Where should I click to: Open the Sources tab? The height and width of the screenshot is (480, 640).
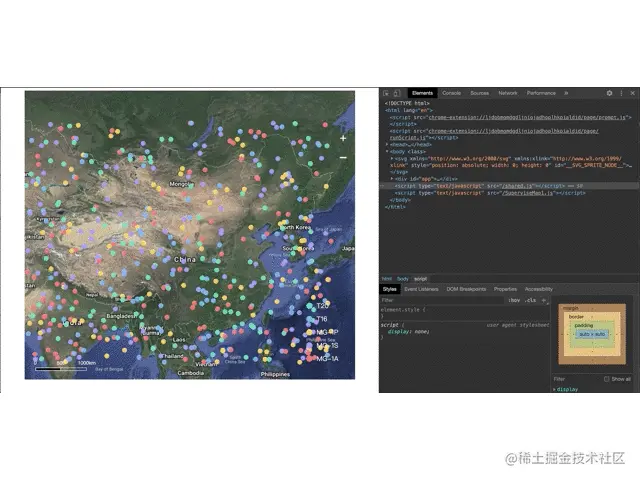click(x=480, y=93)
